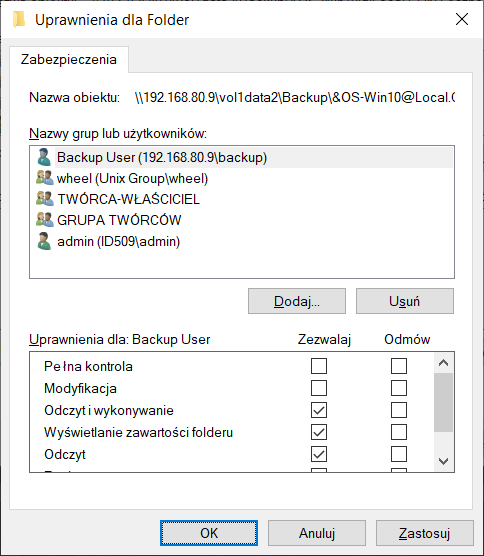
Task: Select the TWÓRCA-WŁAŚCICIEL group icon
Action: [45, 199]
